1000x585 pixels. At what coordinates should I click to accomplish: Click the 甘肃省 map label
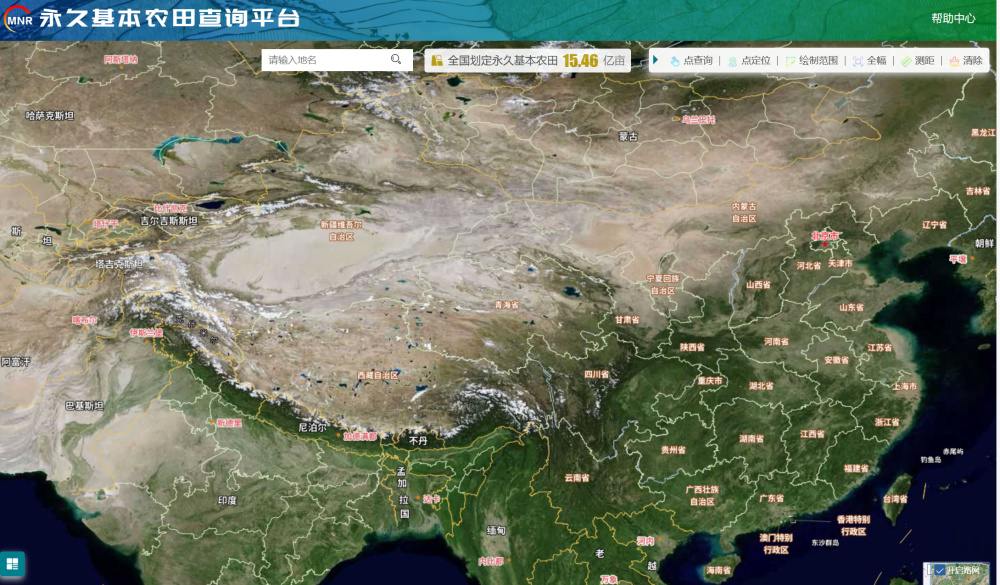[x=627, y=320]
